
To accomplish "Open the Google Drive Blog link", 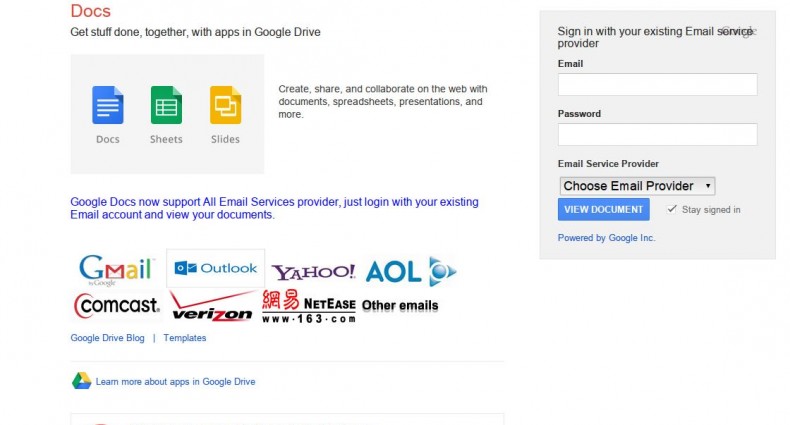I will point(107,338).
